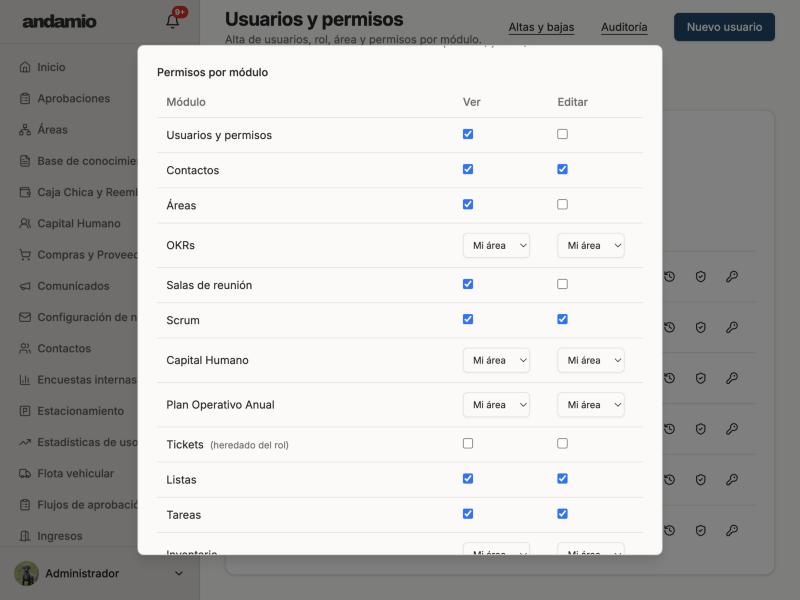
Task: Uncheck Ver for Salas de reunión
Action: [468, 284]
